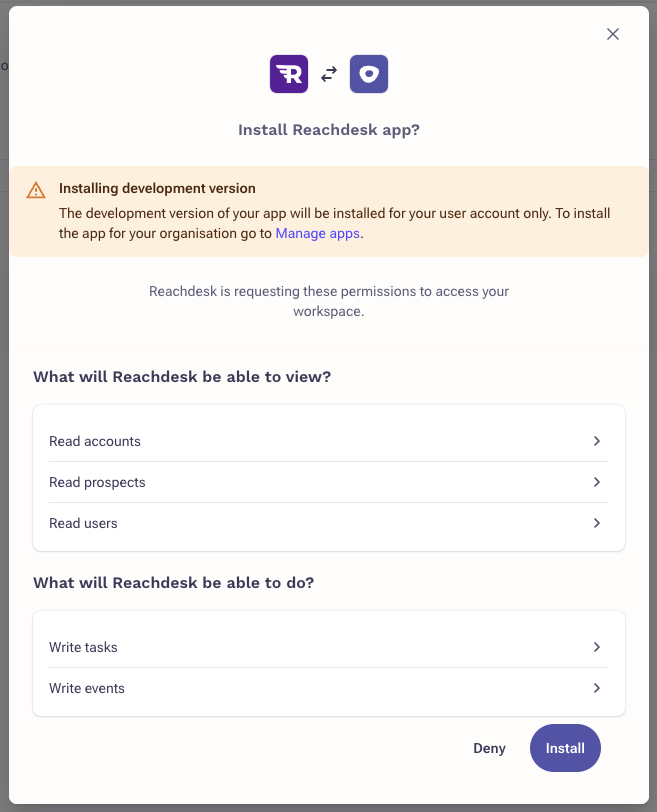This screenshot has width=657, height=812.
Task: Close the install dialog
Action: [612, 33]
